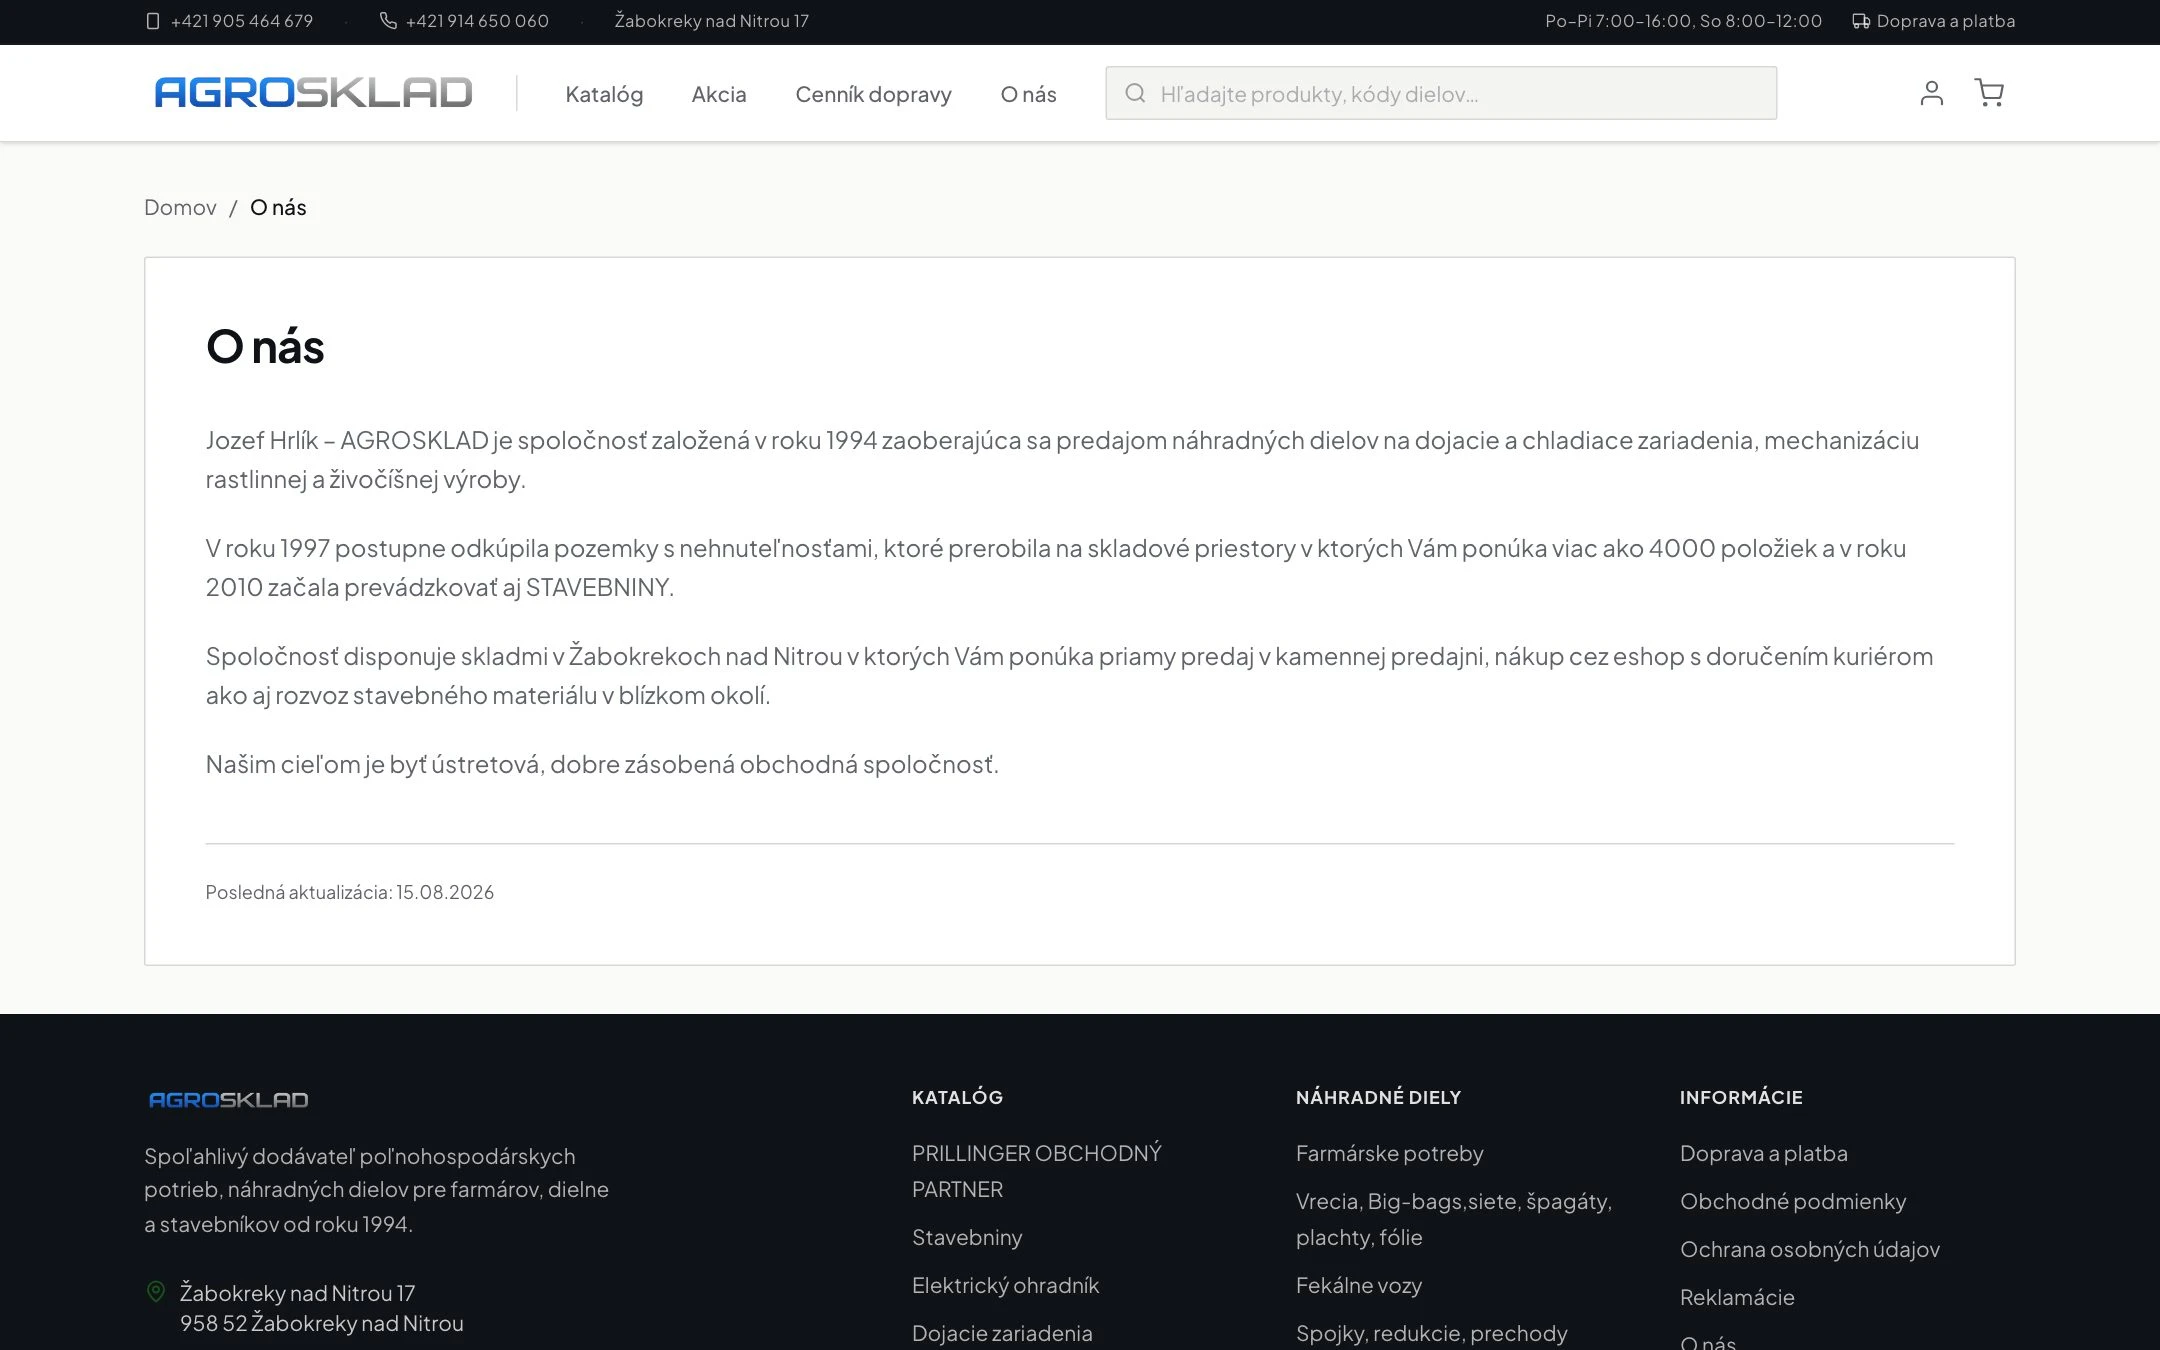Click the delivery truck icon
Viewport: 2160px width, 1350px height.
[1860, 21]
